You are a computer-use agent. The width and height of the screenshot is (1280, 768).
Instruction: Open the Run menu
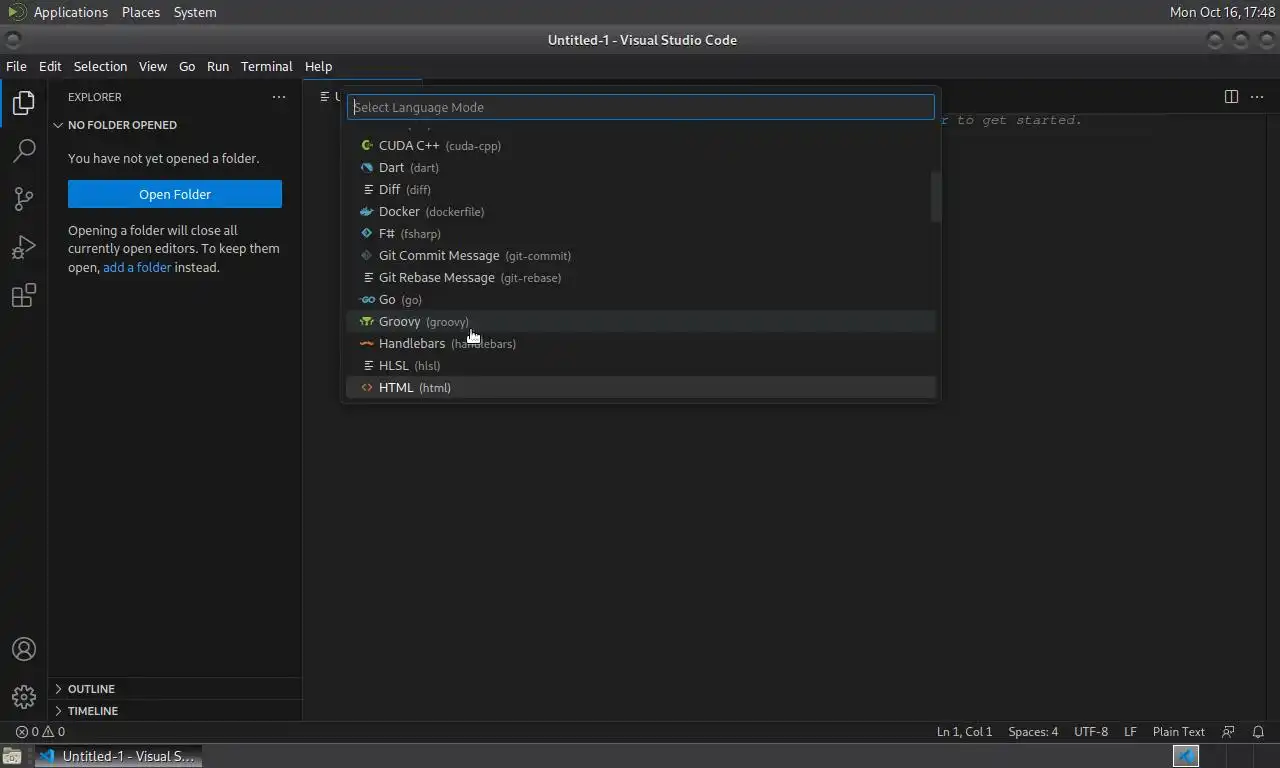pos(218,66)
